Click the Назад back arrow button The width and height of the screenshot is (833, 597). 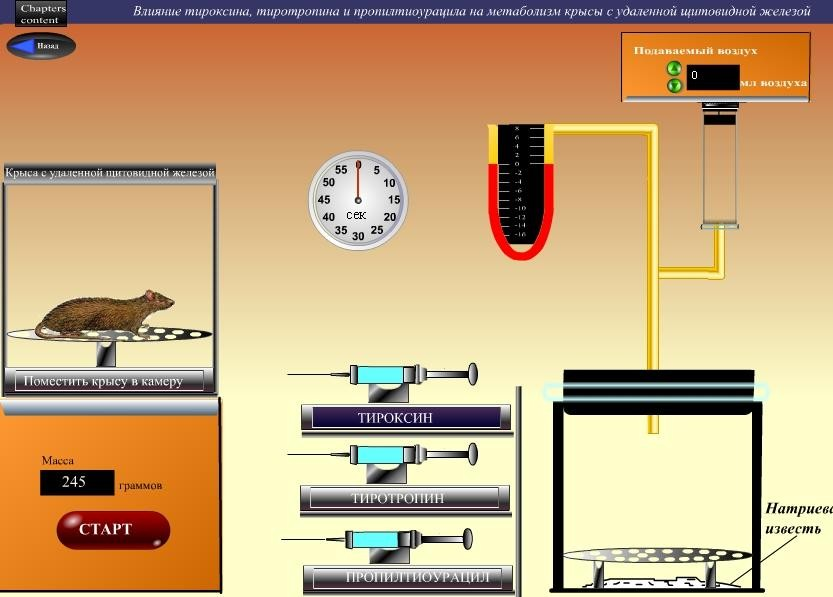click(40, 46)
